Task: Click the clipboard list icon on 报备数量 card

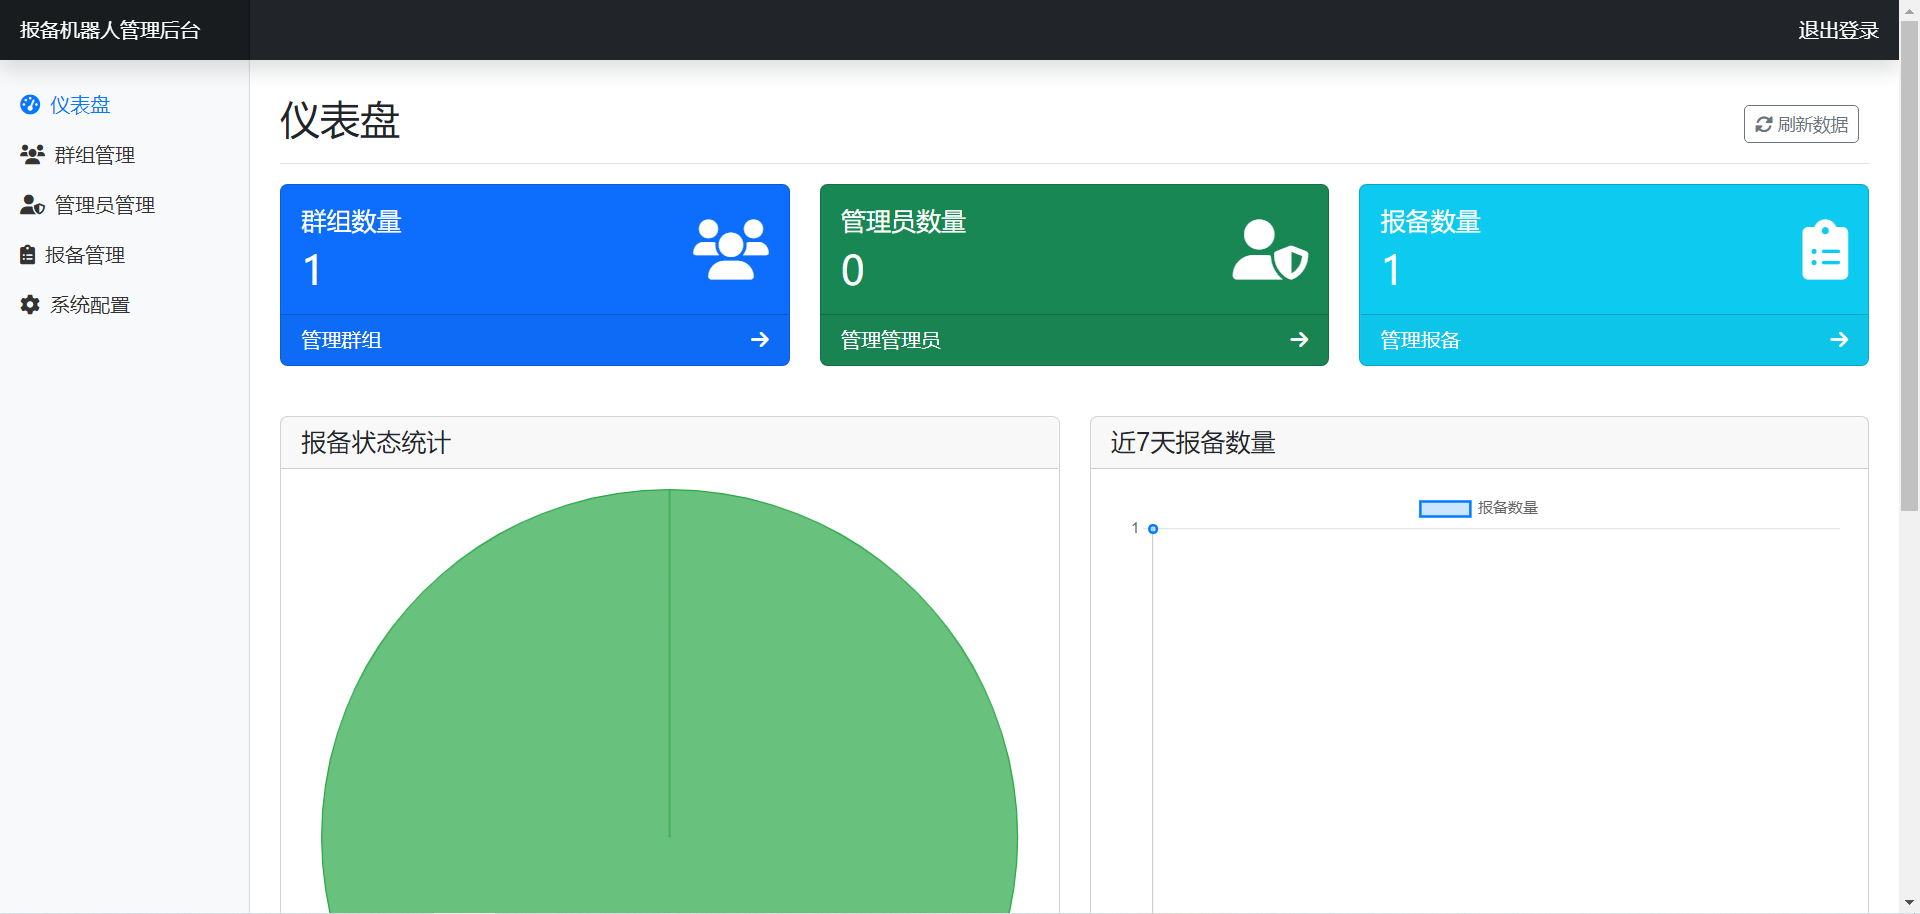Action: pos(1824,250)
